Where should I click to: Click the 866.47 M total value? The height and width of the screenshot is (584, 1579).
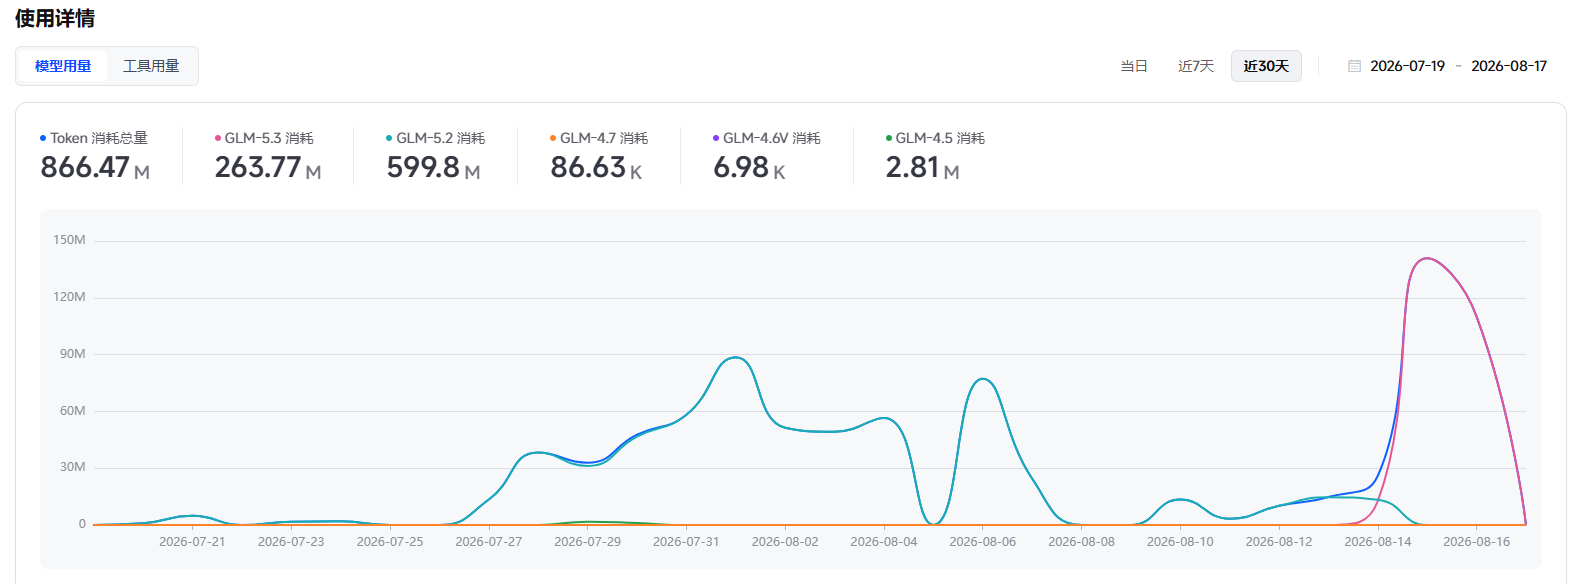point(95,167)
